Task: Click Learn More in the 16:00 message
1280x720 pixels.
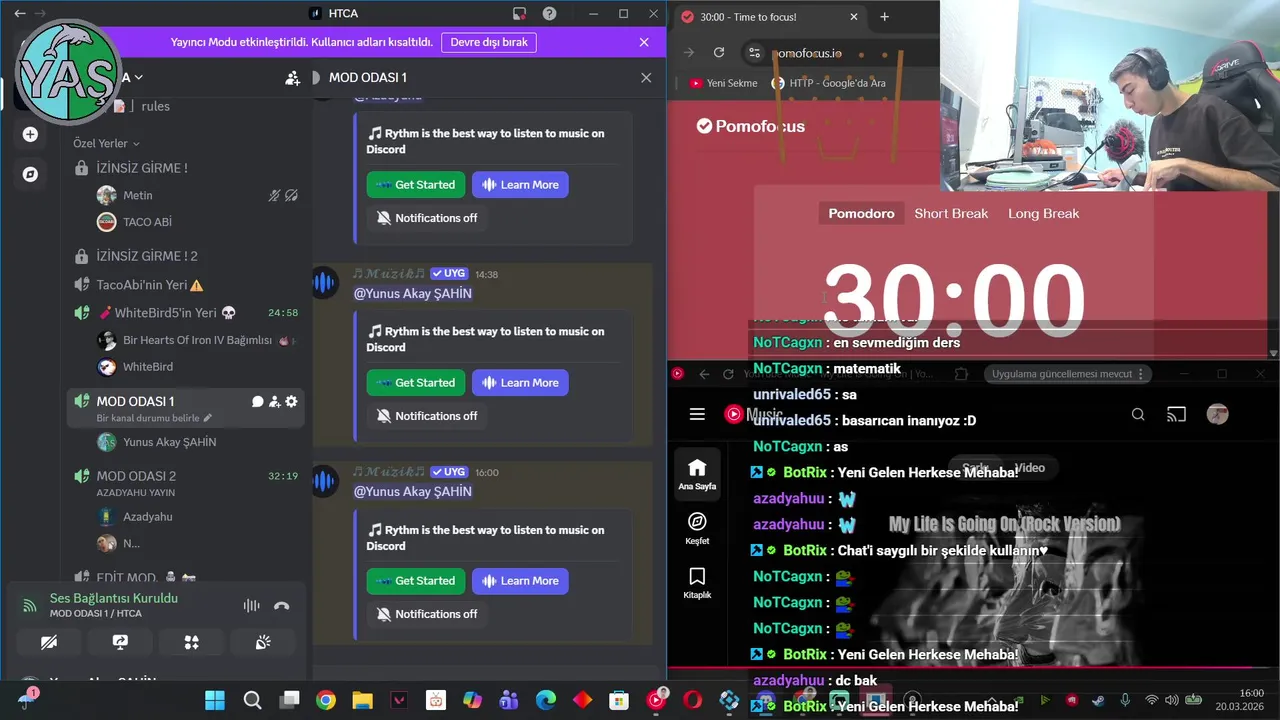Action: [520, 581]
